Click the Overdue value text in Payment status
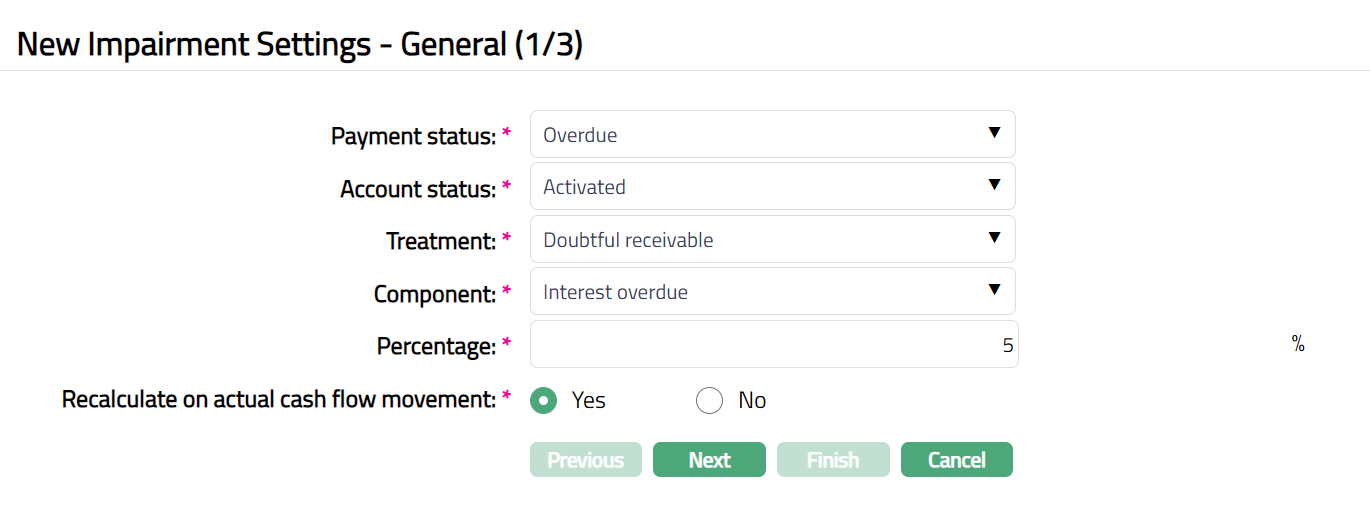 pos(580,135)
